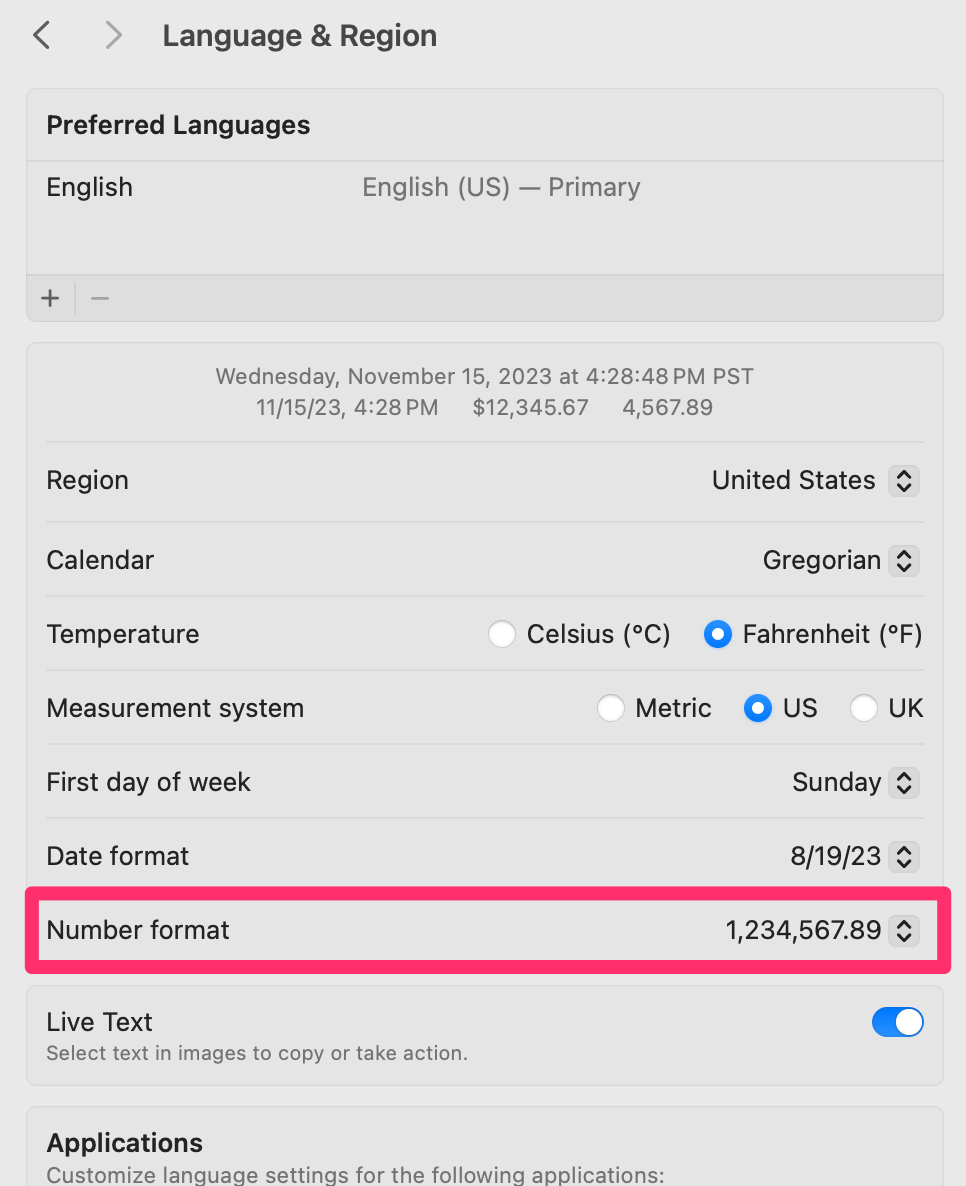
Task: Add a new preferred language
Action: pyautogui.click(x=50, y=297)
